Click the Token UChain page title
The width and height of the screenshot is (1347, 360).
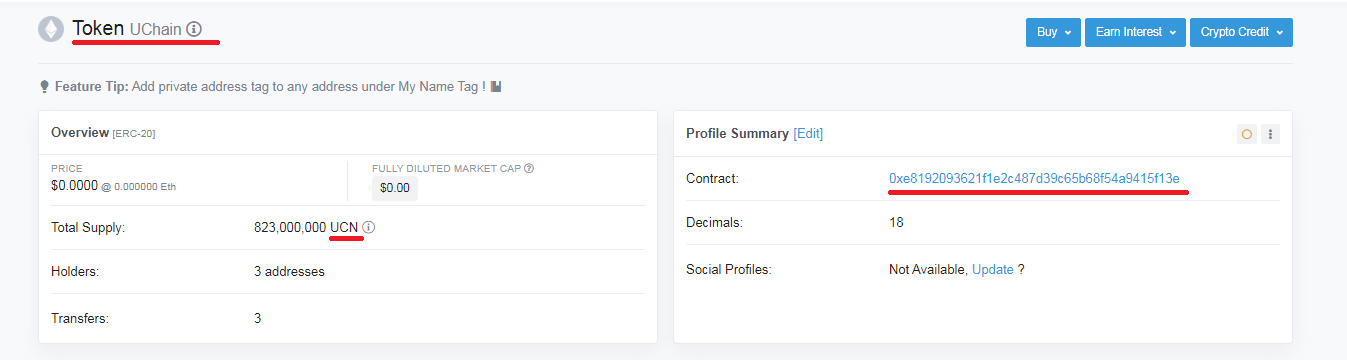click(127, 30)
